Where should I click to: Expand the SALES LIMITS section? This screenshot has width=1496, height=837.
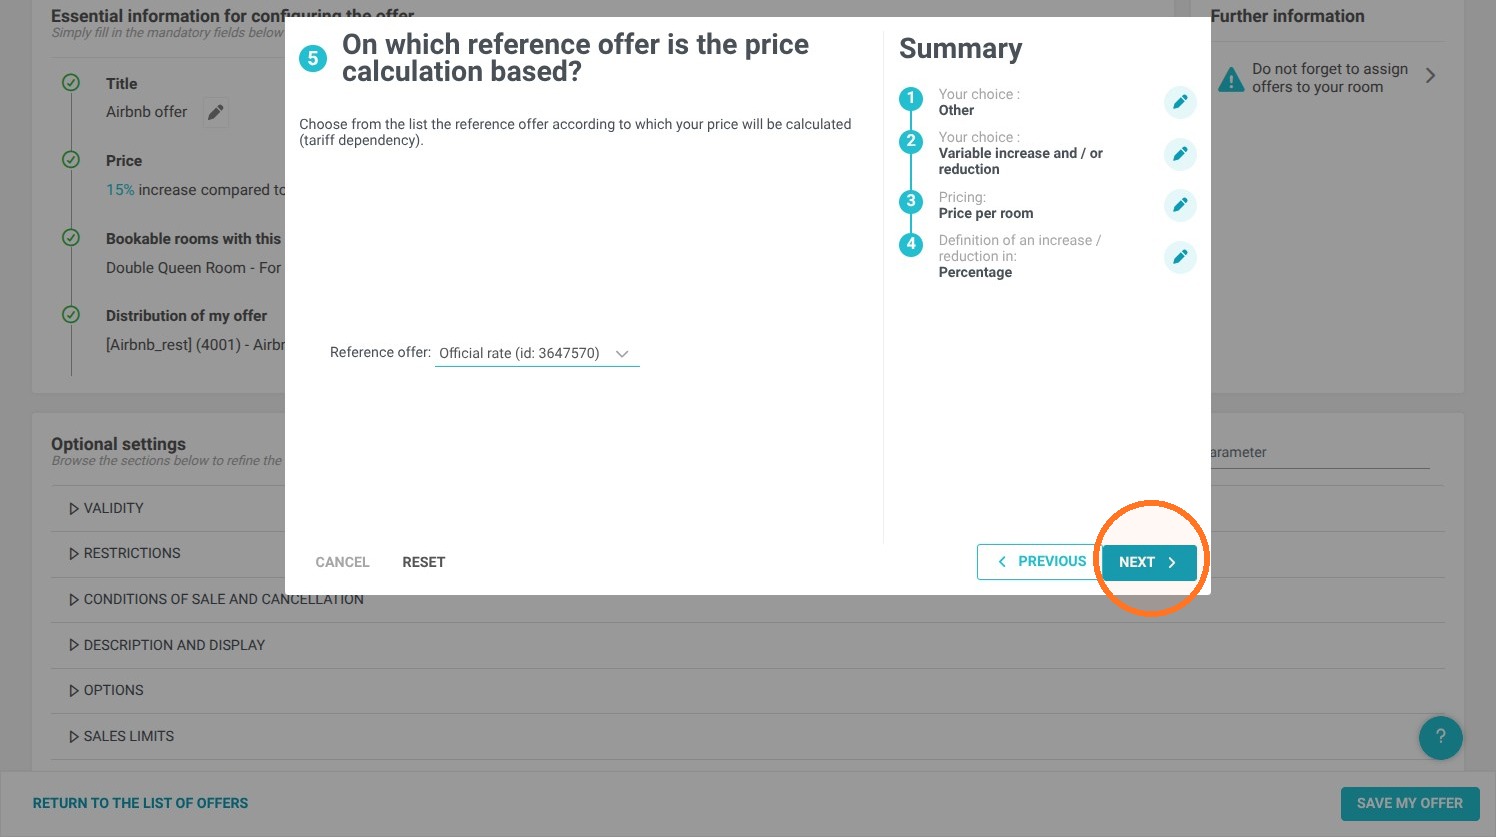click(121, 736)
